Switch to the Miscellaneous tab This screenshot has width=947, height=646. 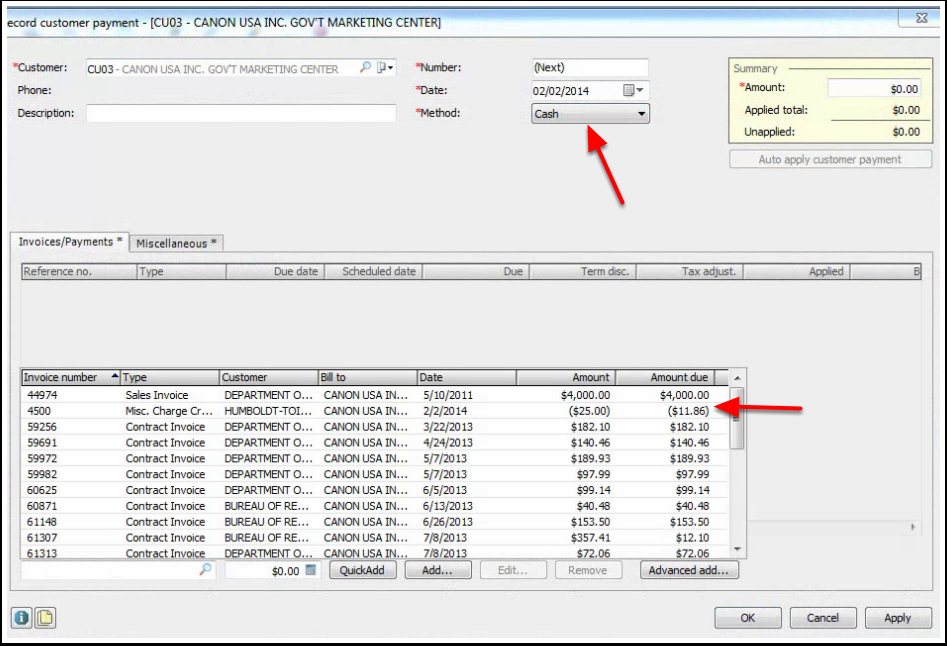coord(176,243)
